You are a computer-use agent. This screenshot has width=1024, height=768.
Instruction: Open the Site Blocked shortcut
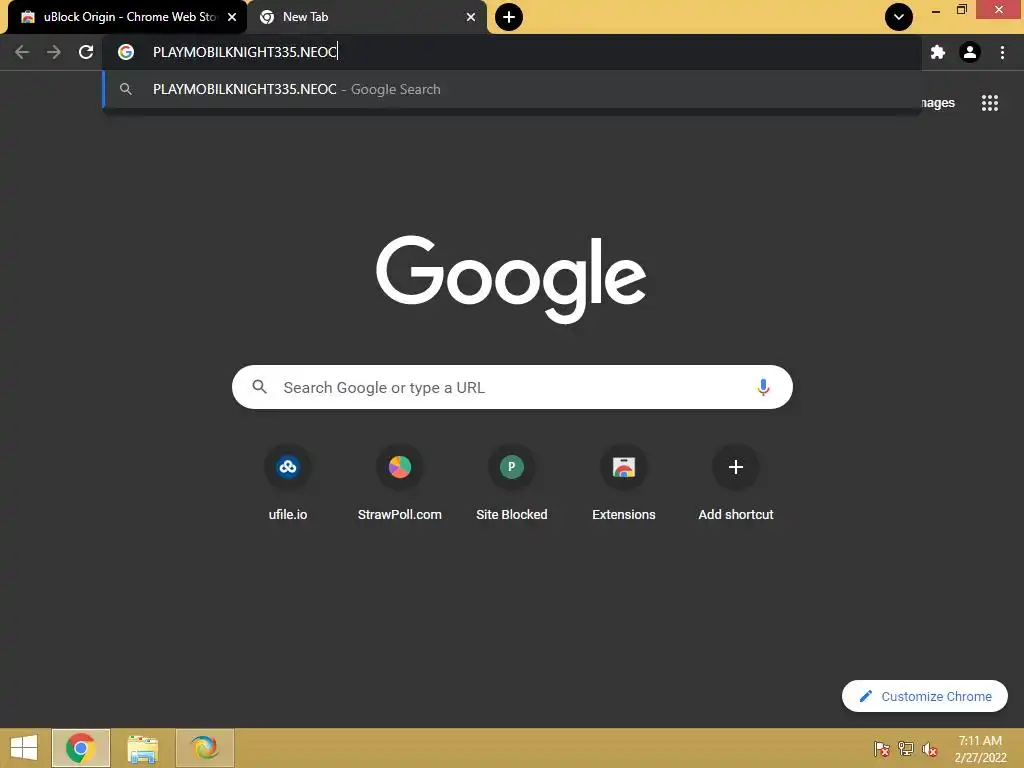click(511, 483)
